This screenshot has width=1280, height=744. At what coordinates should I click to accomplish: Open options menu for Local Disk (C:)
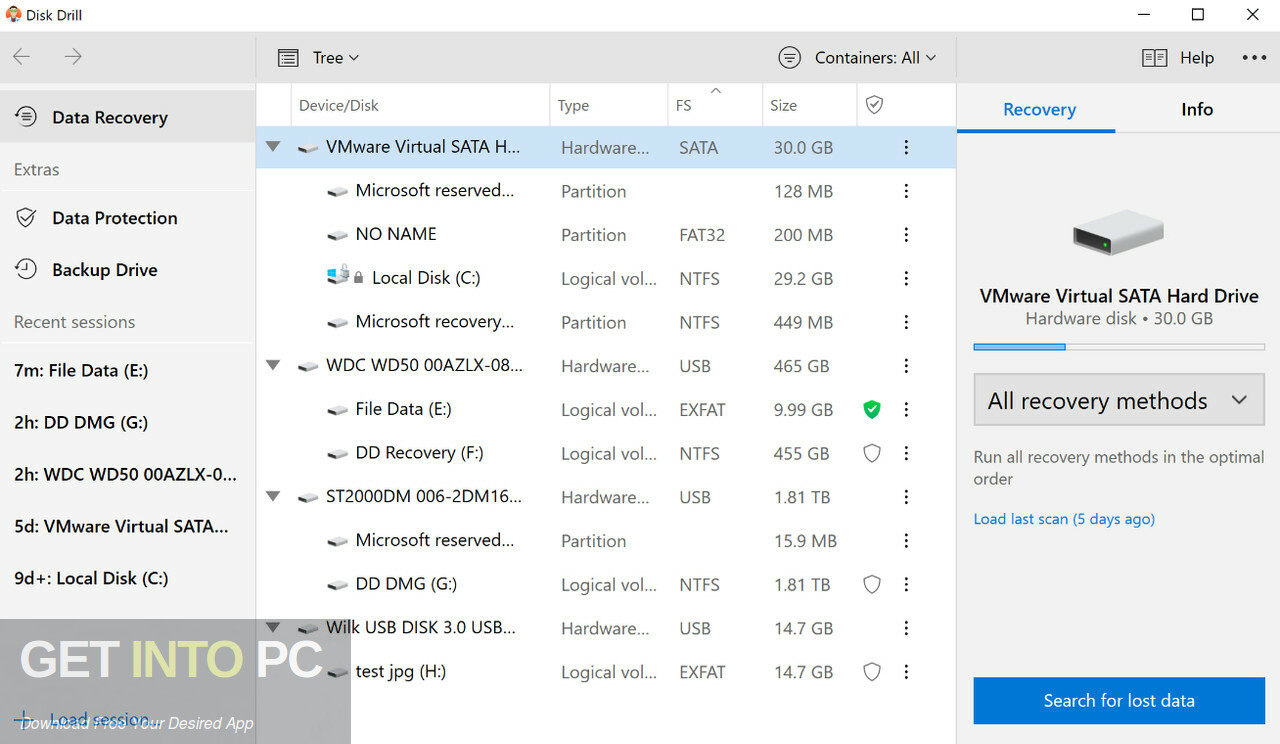[906, 279]
